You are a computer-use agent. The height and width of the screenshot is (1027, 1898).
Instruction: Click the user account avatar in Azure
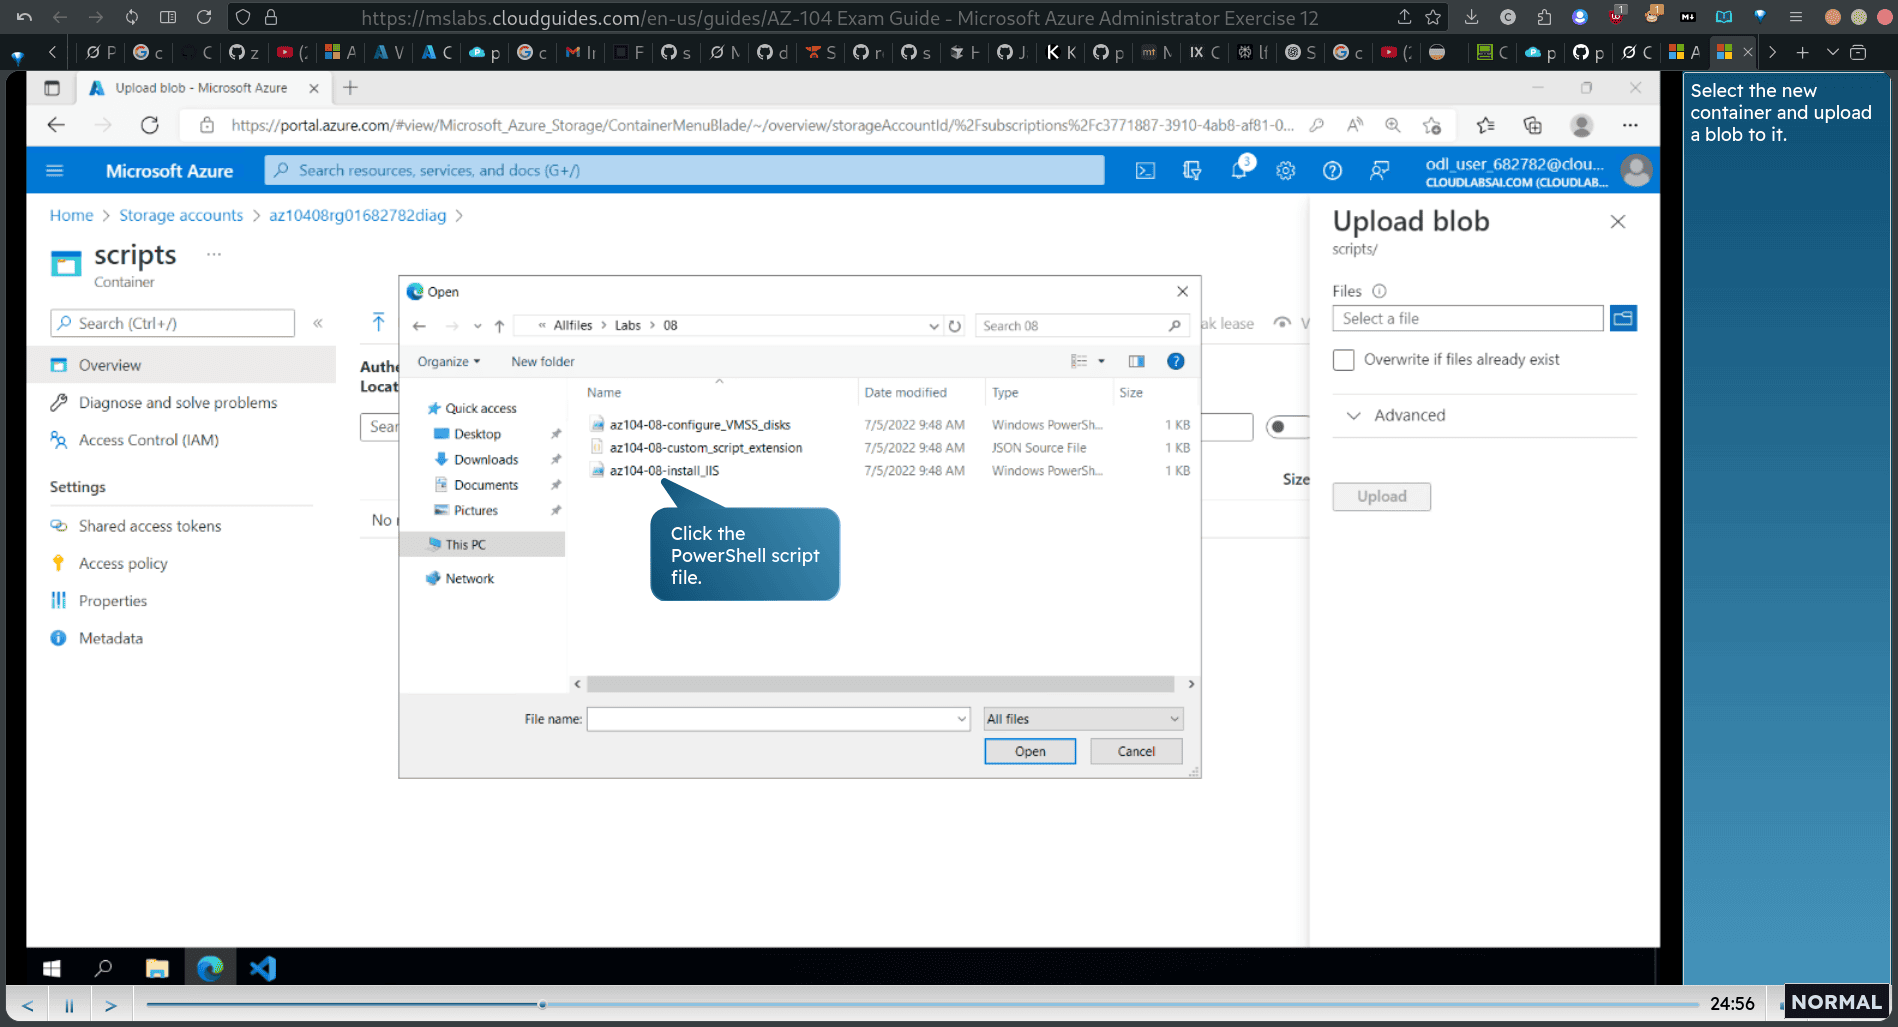click(1636, 171)
